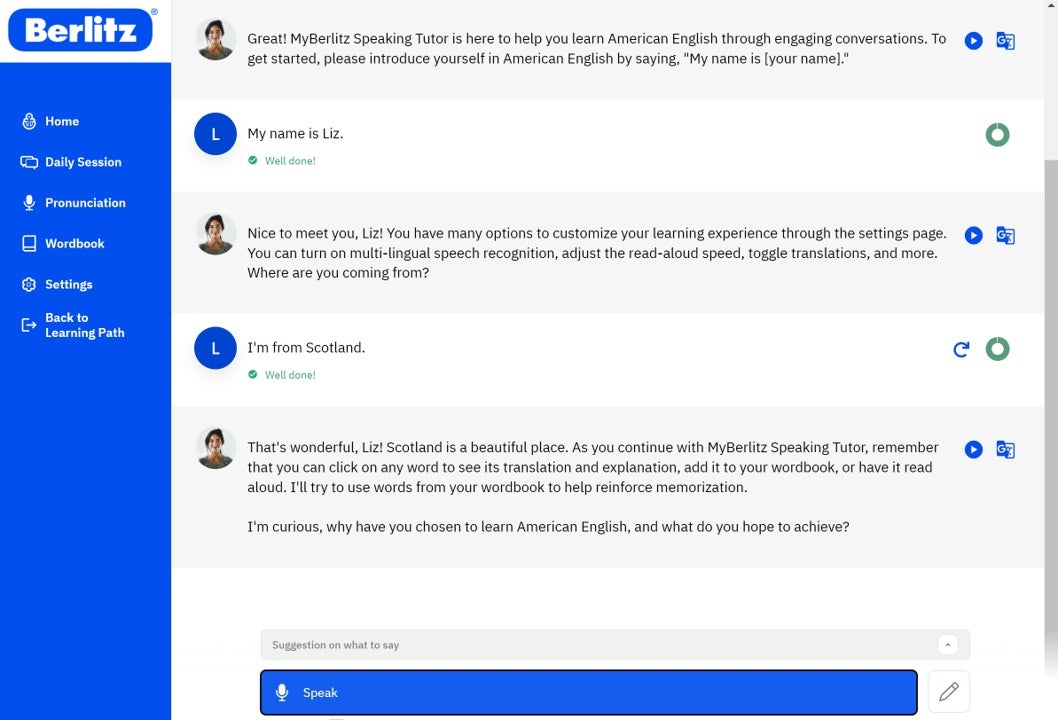Viewport: 1058px width, 720px height.
Task: Open the Pronunciation section
Action: (84, 203)
